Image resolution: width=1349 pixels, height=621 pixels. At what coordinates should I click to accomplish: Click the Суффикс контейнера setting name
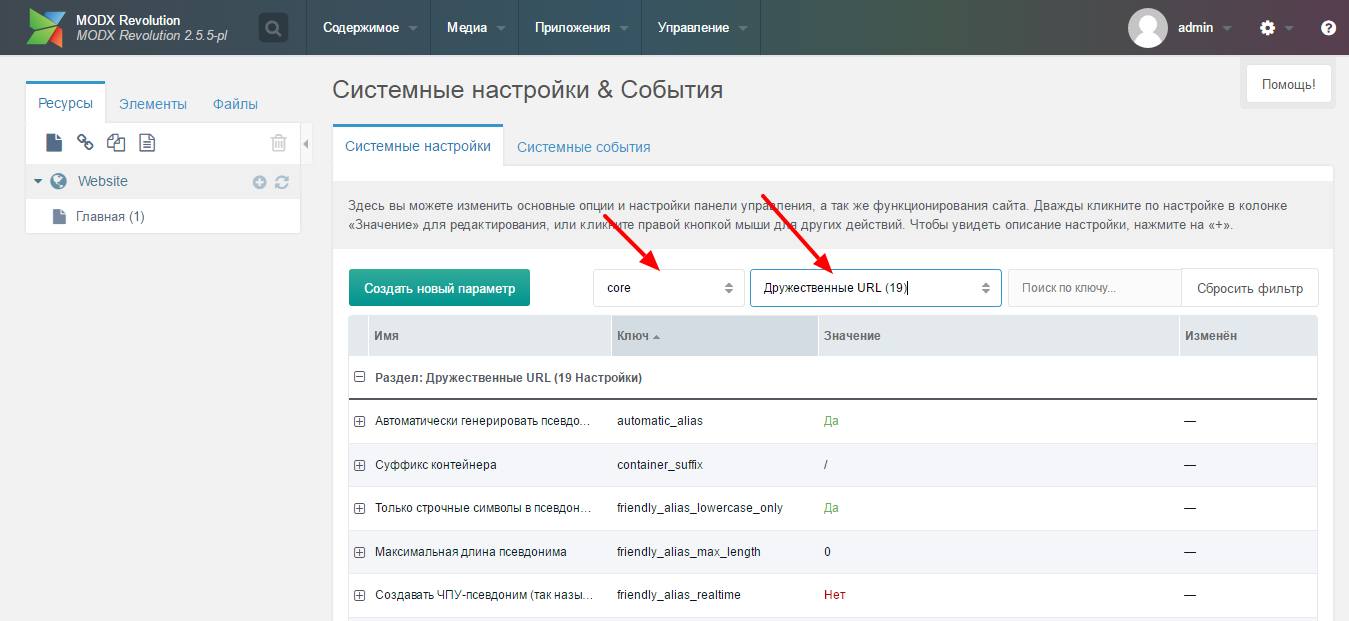[436, 465]
